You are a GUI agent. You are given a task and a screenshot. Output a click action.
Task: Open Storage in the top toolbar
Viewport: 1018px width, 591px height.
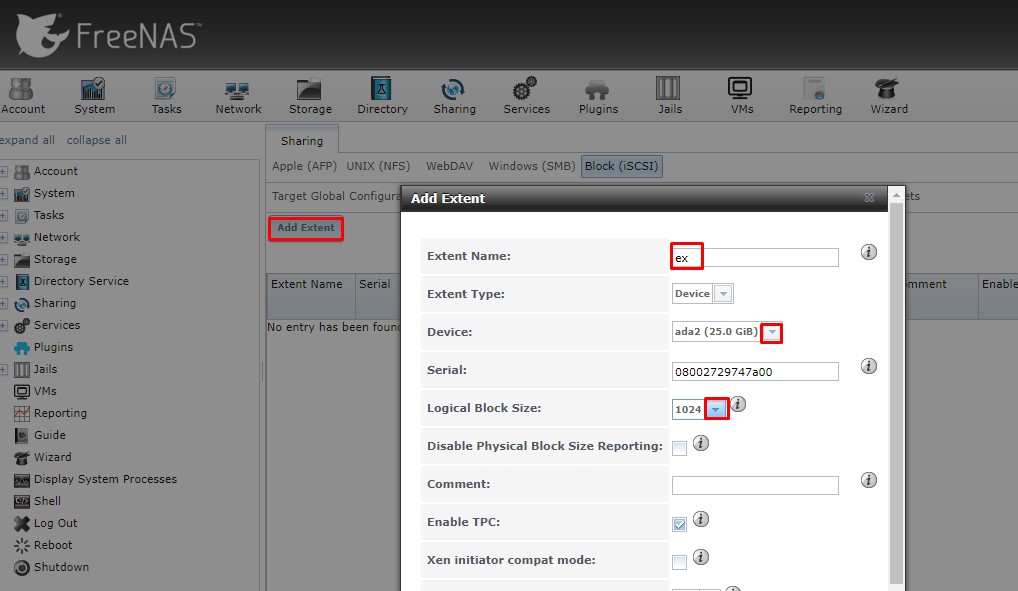coord(310,96)
